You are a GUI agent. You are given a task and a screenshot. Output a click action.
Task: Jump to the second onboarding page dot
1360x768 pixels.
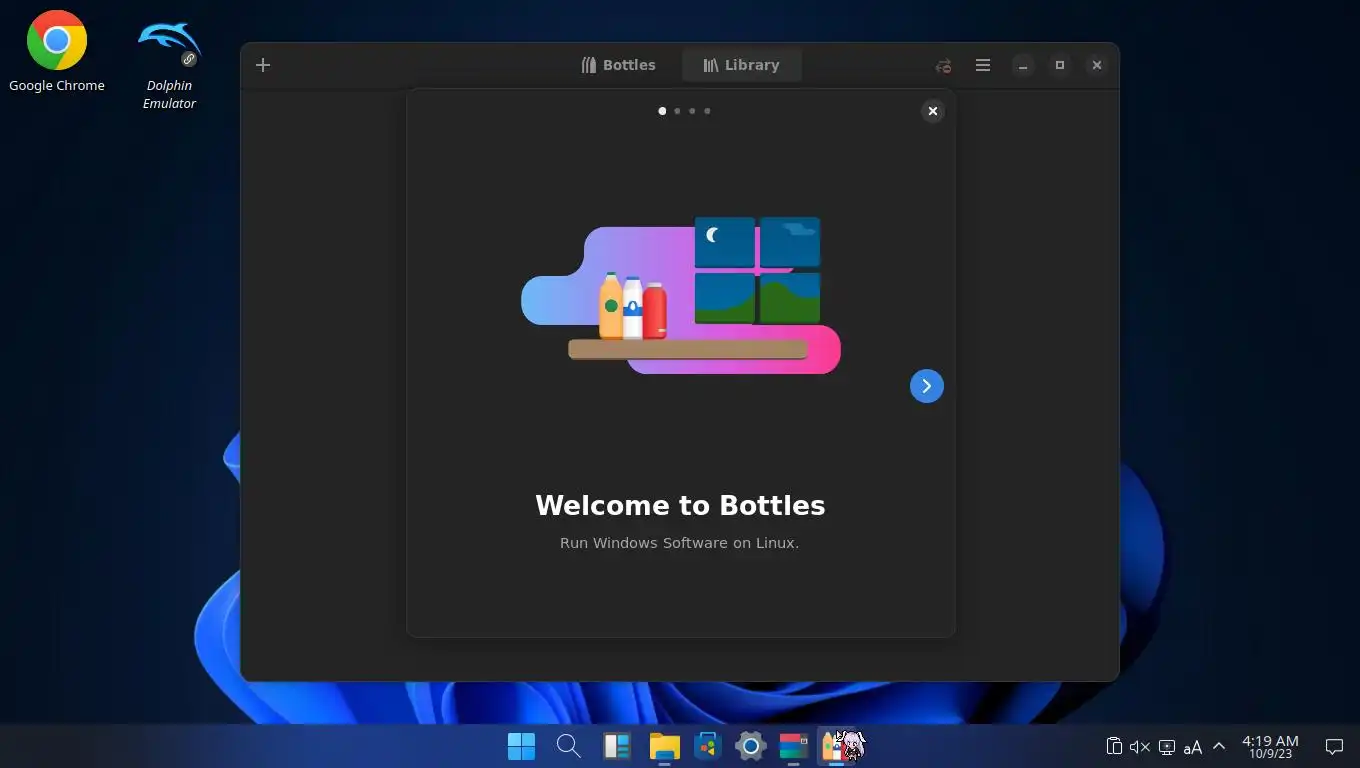(677, 111)
